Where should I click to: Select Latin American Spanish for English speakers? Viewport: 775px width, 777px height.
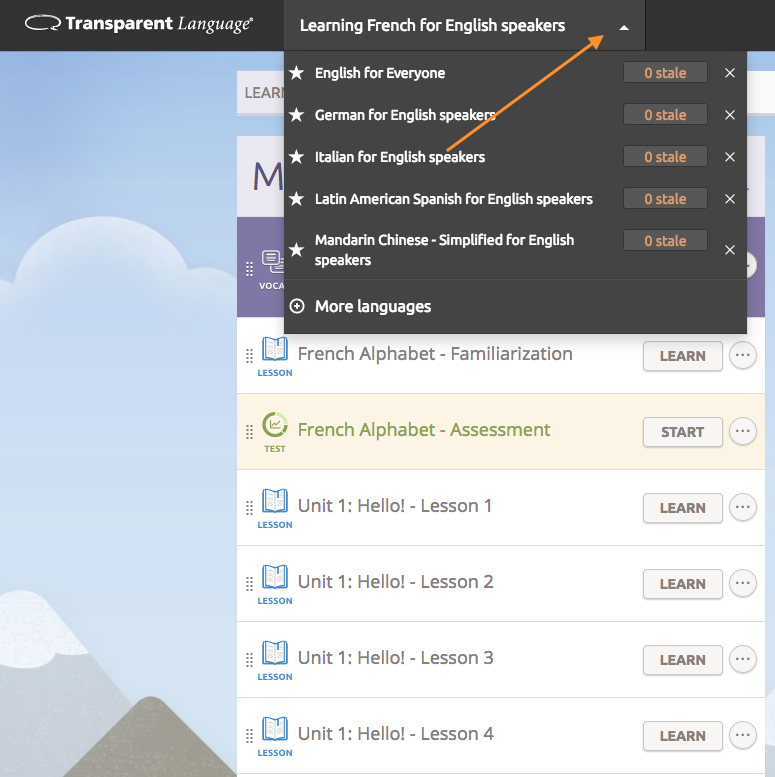tap(454, 199)
